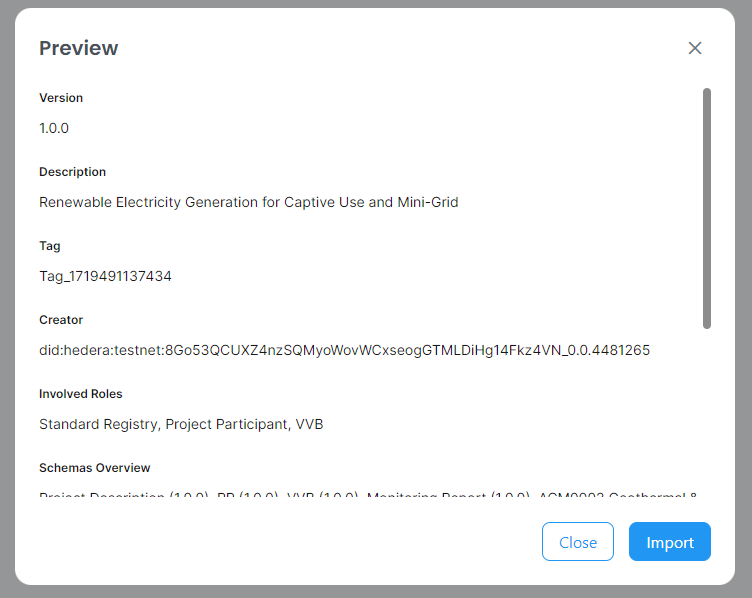Image resolution: width=752 pixels, height=598 pixels.
Task: Click the Involved Roles label
Action: point(81,394)
